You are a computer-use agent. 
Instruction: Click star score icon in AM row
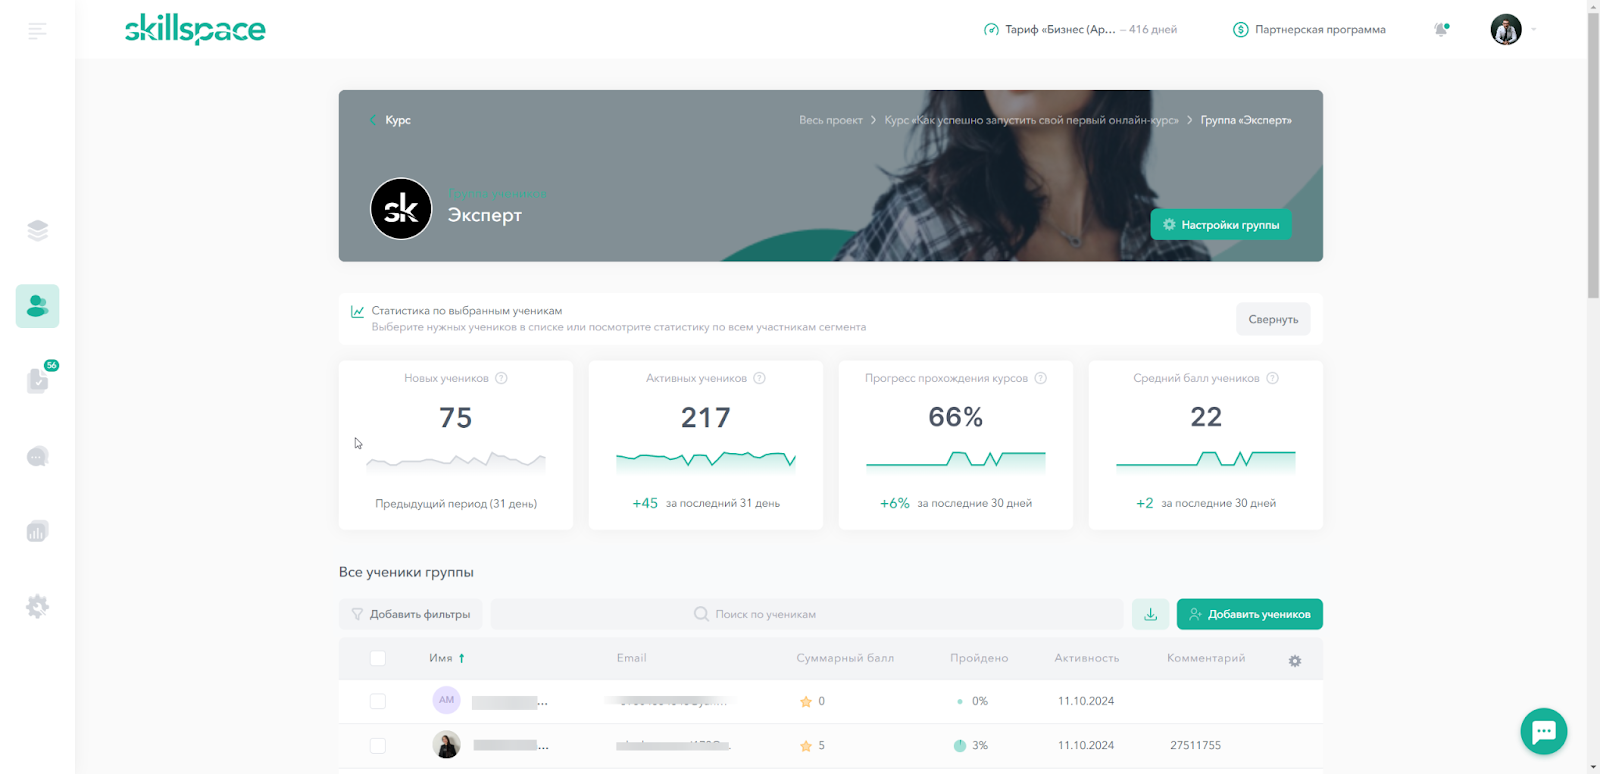click(x=806, y=702)
